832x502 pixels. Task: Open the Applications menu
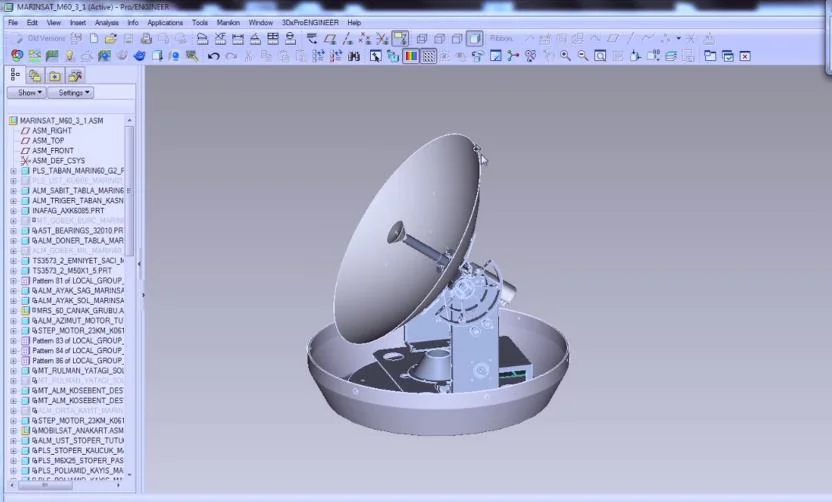click(x=165, y=23)
